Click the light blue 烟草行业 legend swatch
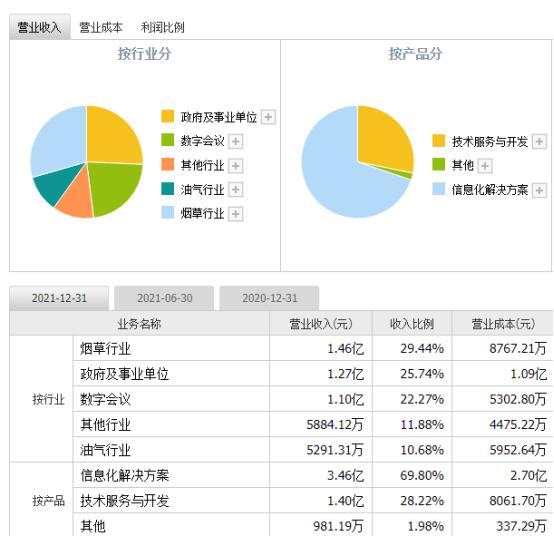Screen dimensions: 554x537 point(167,212)
